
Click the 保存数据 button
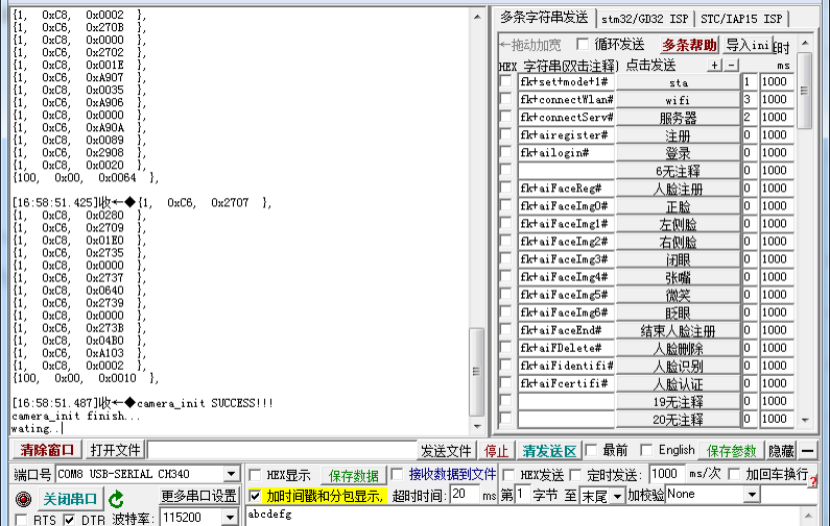(353, 476)
